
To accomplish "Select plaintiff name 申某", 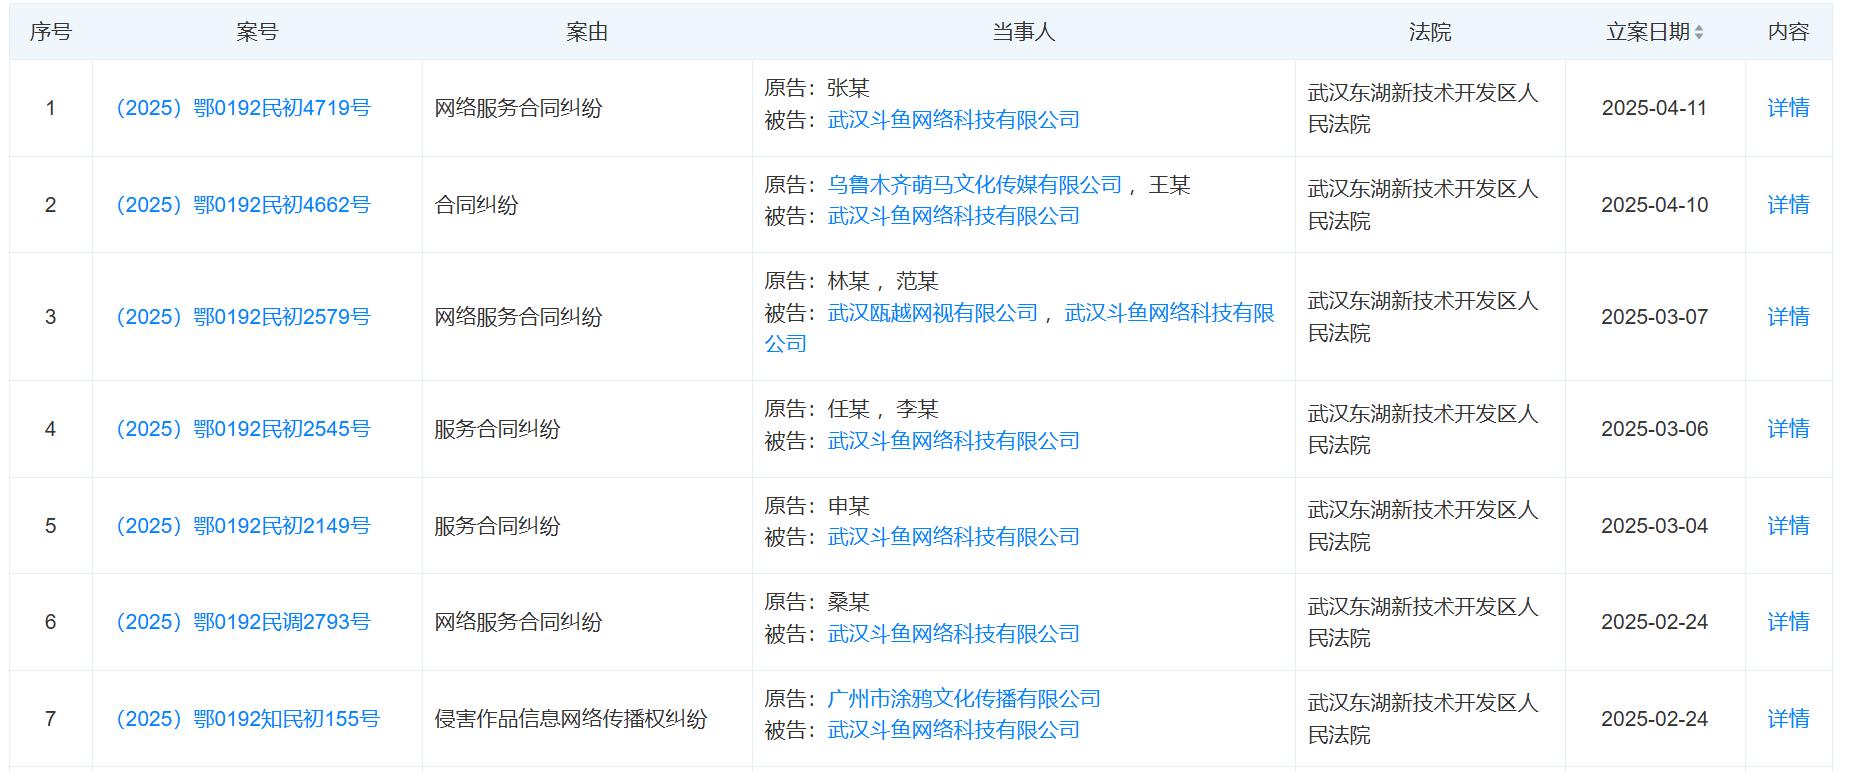I will pos(849,506).
